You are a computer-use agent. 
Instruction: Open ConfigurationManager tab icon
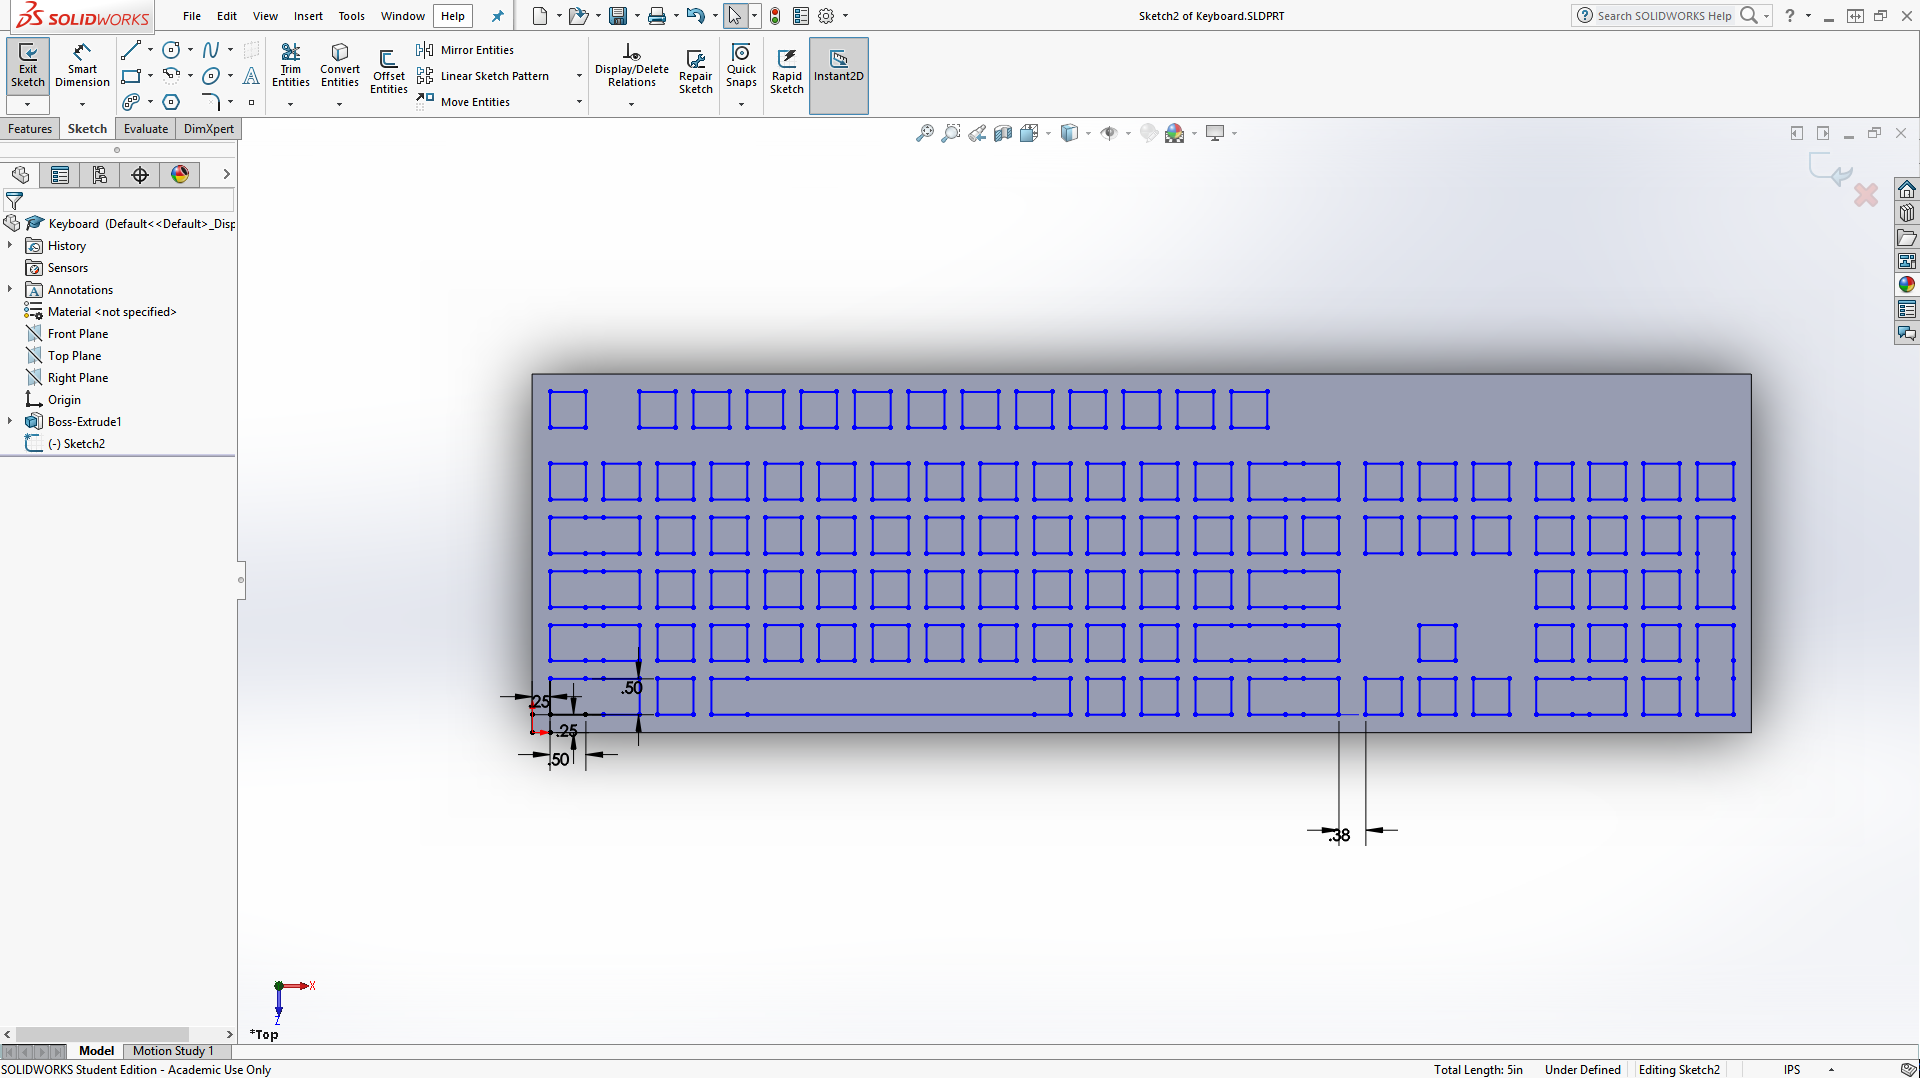(100, 175)
